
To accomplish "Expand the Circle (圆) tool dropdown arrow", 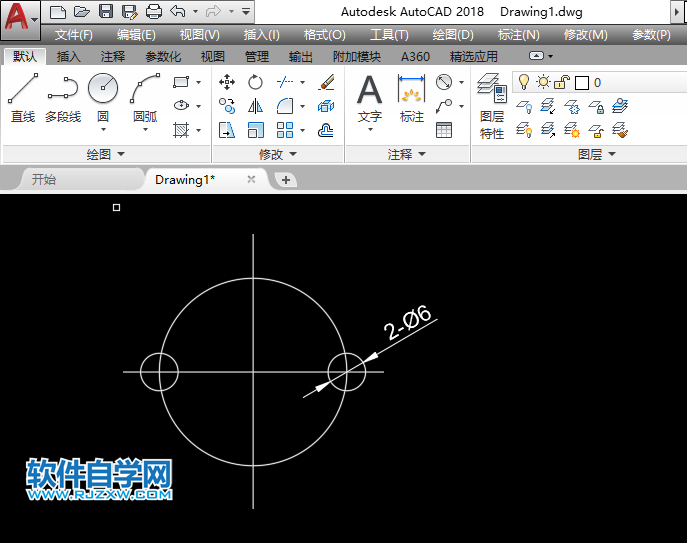I will coord(103,132).
